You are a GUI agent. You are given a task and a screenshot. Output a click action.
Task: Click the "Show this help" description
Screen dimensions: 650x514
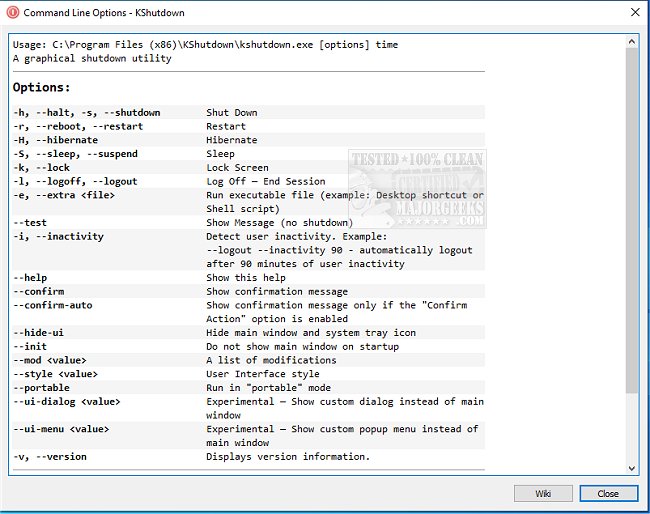[x=246, y=278]
